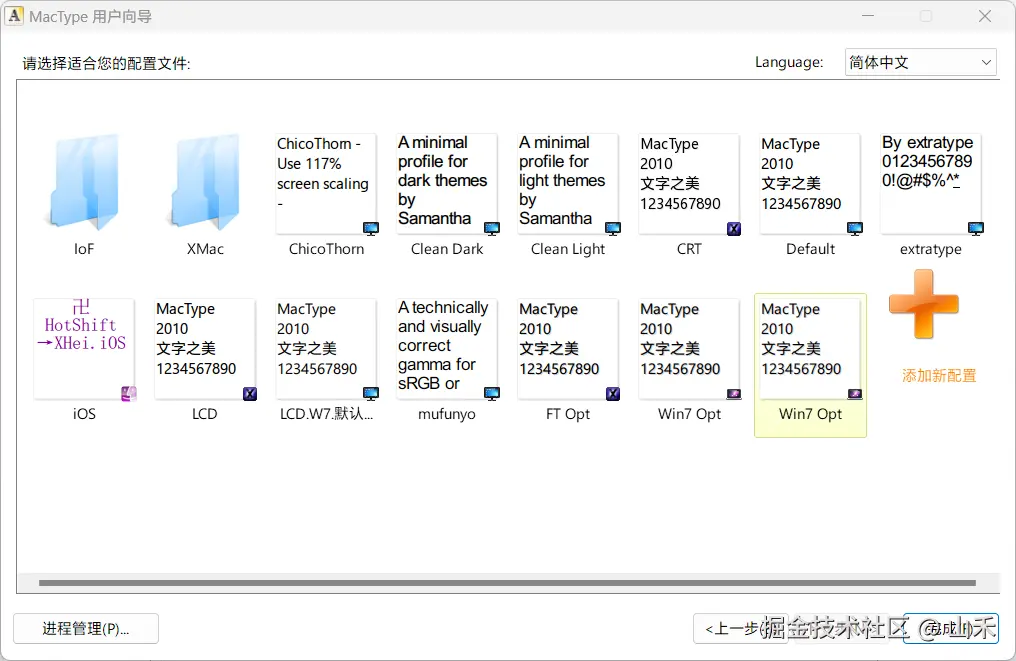Image resolution: width=1016 pixels, height=661 pixels.
Task: Close the MacType 用户向导 window
Action: pos(985,16)
